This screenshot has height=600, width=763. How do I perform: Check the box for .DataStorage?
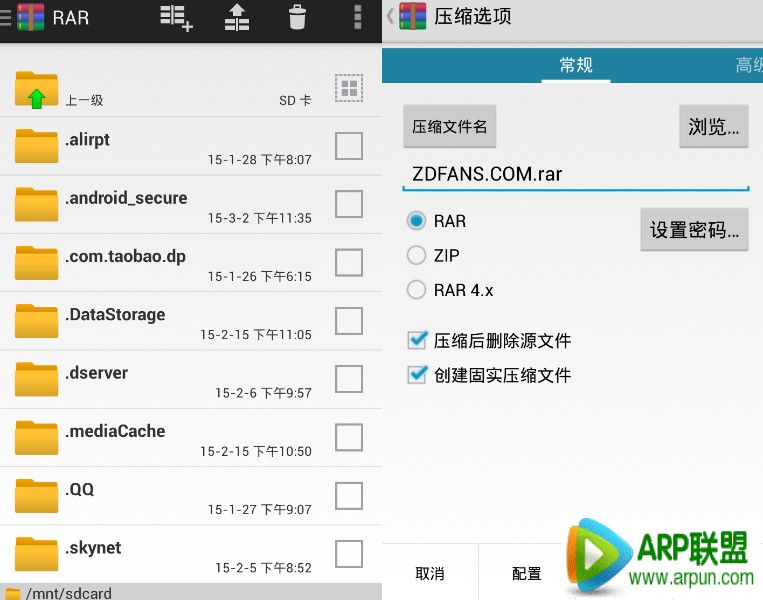(349, 321)
